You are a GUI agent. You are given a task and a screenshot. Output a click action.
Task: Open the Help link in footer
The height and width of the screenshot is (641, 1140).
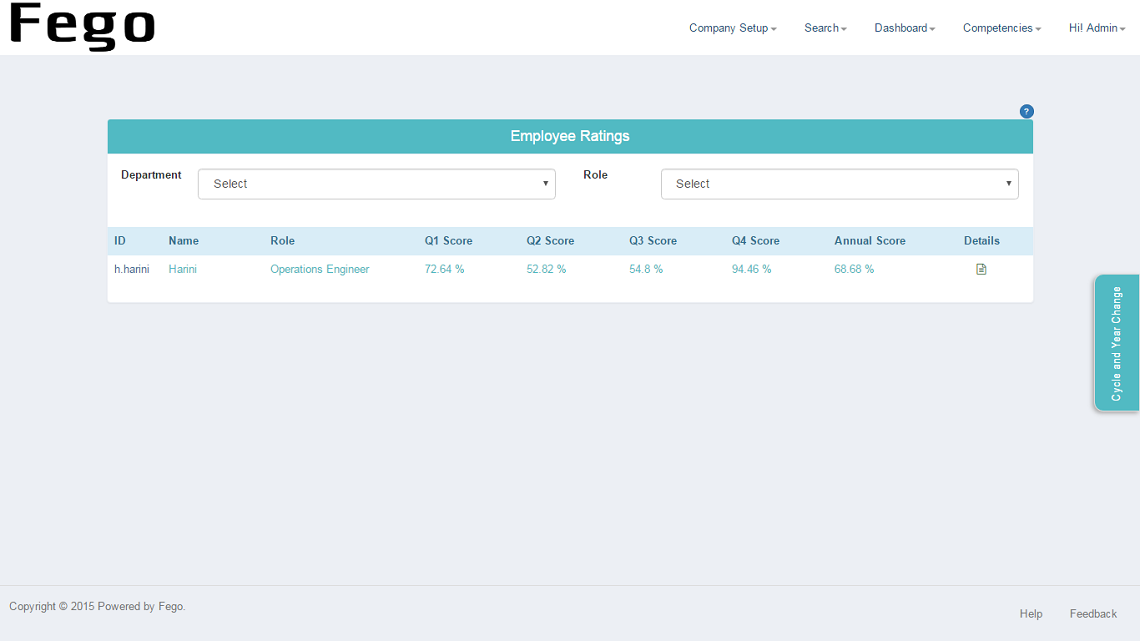(x=1031, y=614)
